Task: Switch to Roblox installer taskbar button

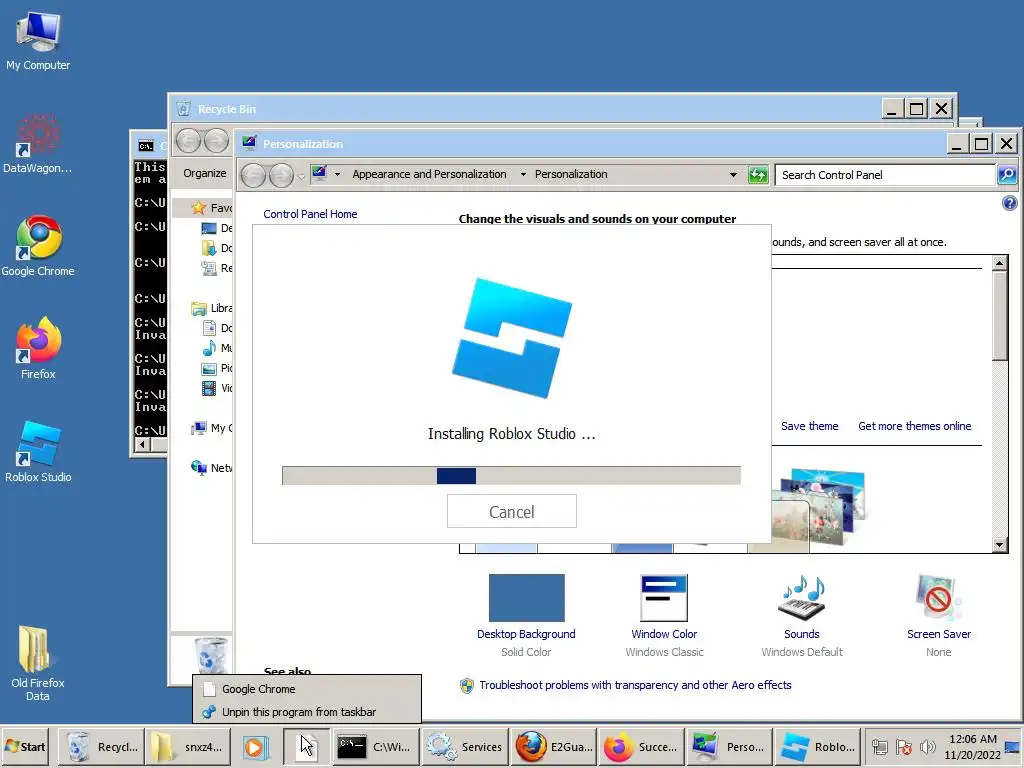Action: pyautogui.click(x=818, y=746)
